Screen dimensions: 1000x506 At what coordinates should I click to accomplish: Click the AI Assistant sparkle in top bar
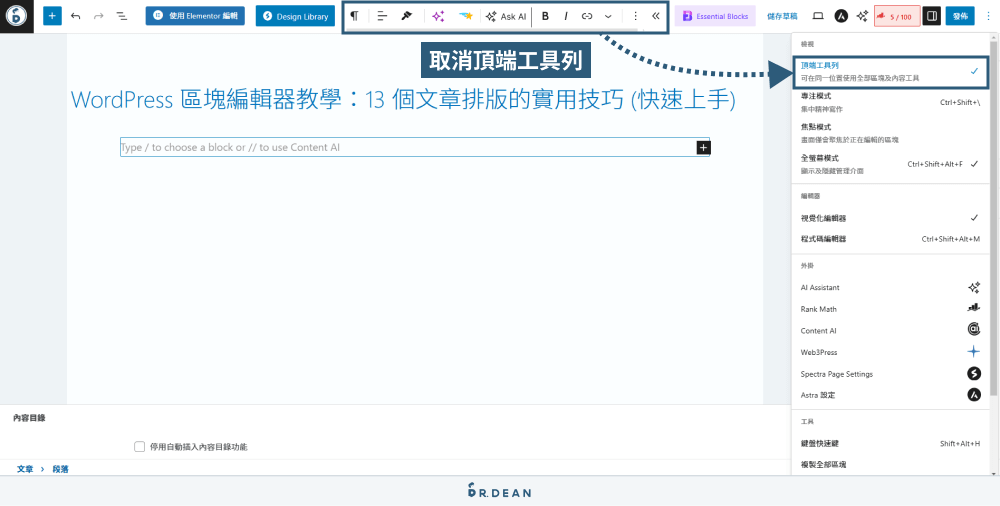point(862,17)
